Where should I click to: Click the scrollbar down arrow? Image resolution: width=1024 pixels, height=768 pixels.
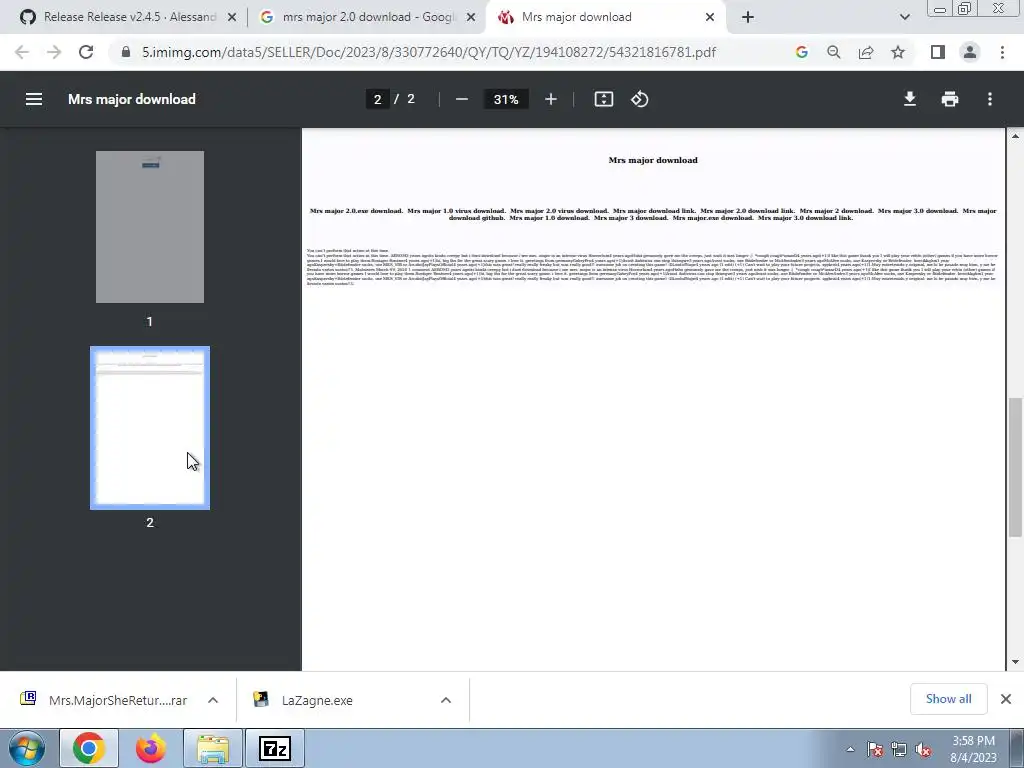(1015, 662)
